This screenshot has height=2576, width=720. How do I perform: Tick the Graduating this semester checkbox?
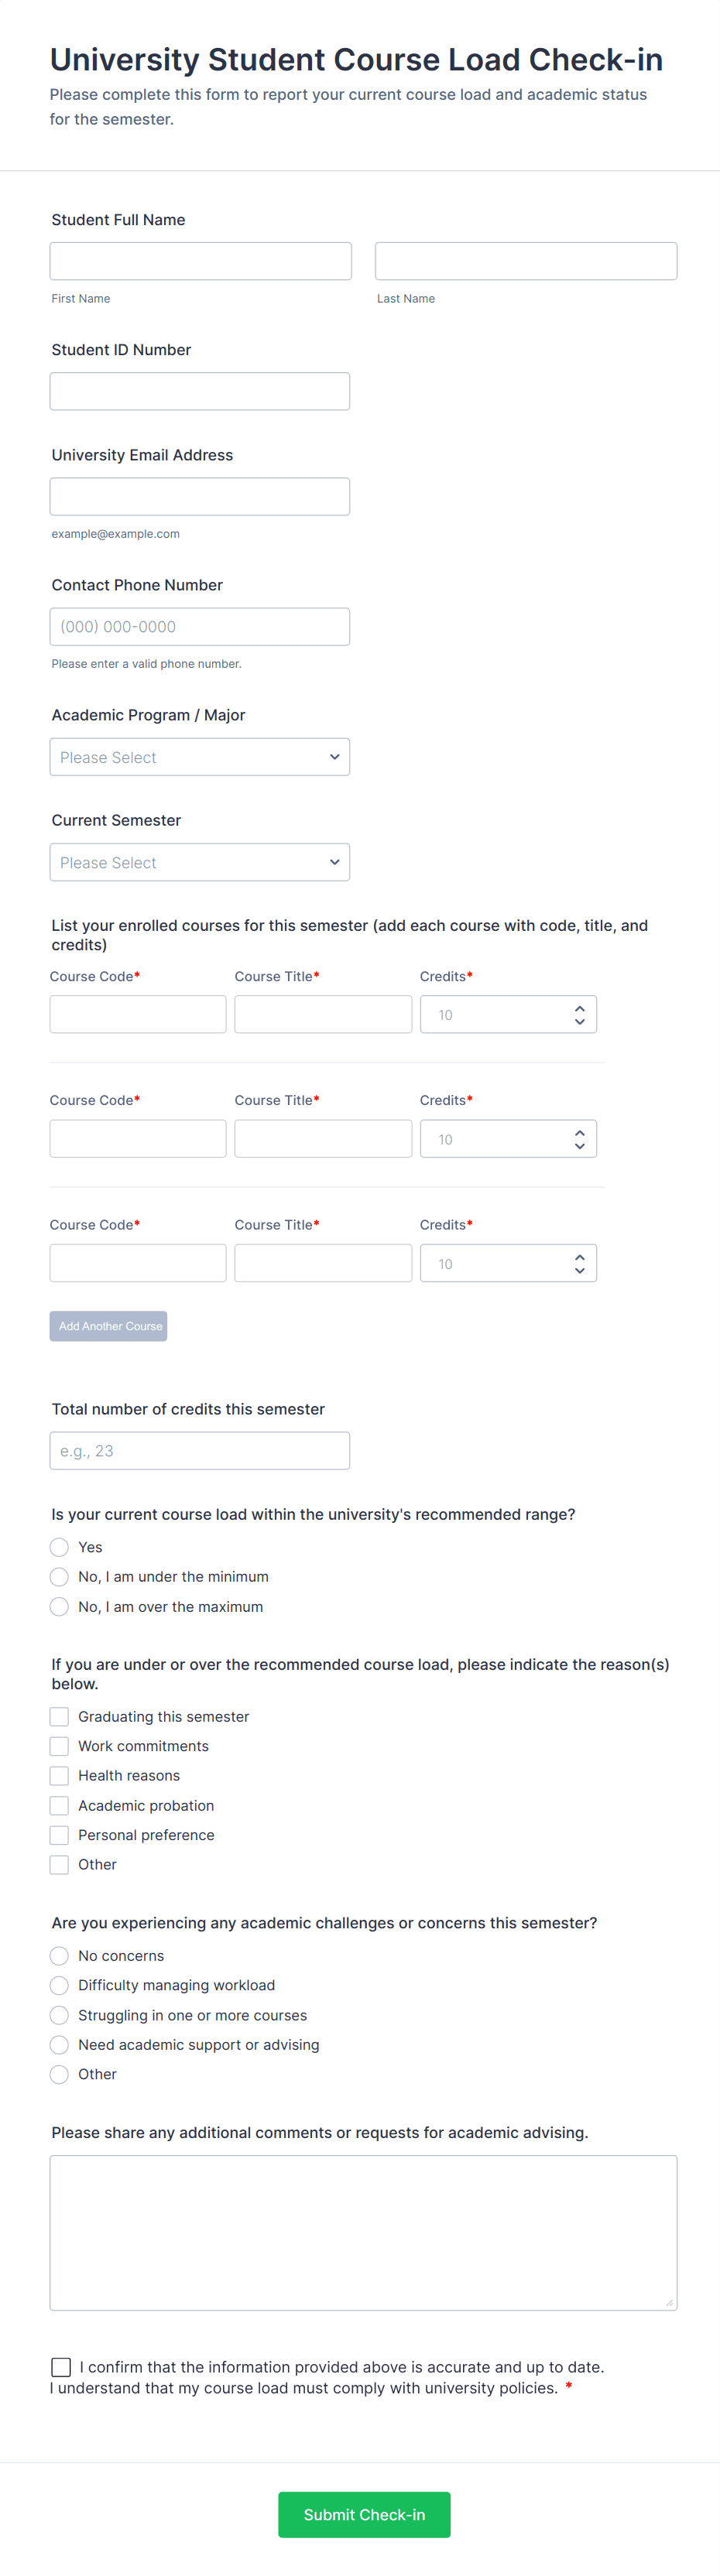pos(60,1717)
